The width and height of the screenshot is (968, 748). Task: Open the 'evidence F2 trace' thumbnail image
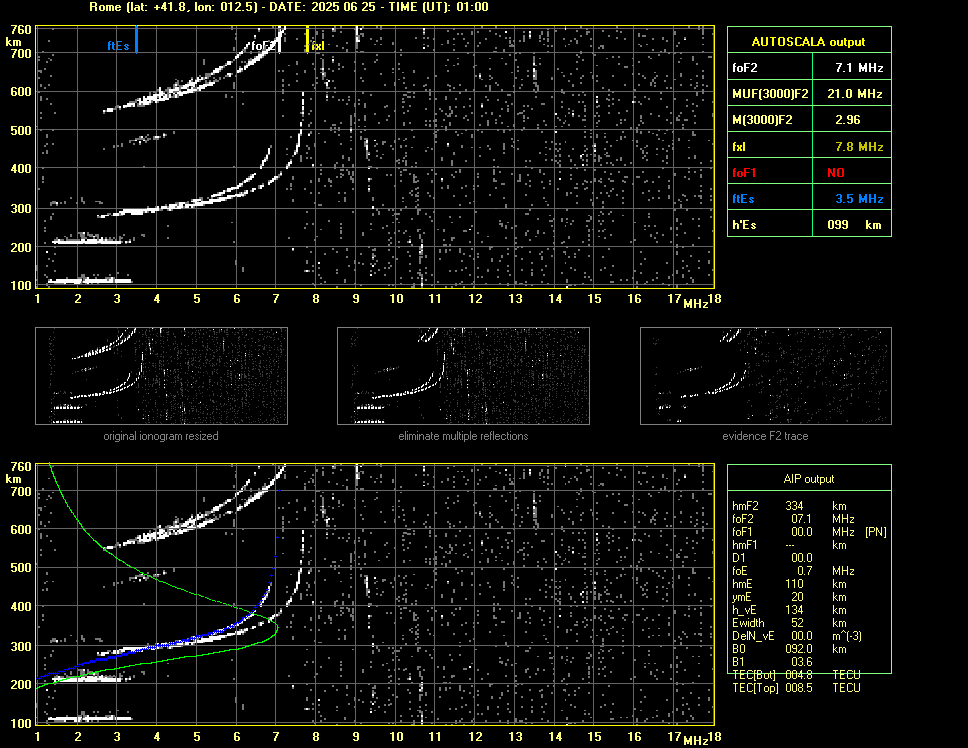click(766, 376)
